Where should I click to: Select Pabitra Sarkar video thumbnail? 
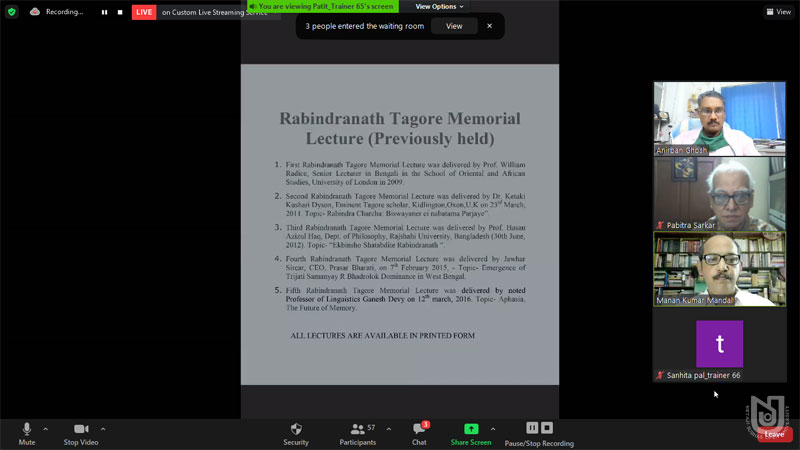(x=719, y=194)
